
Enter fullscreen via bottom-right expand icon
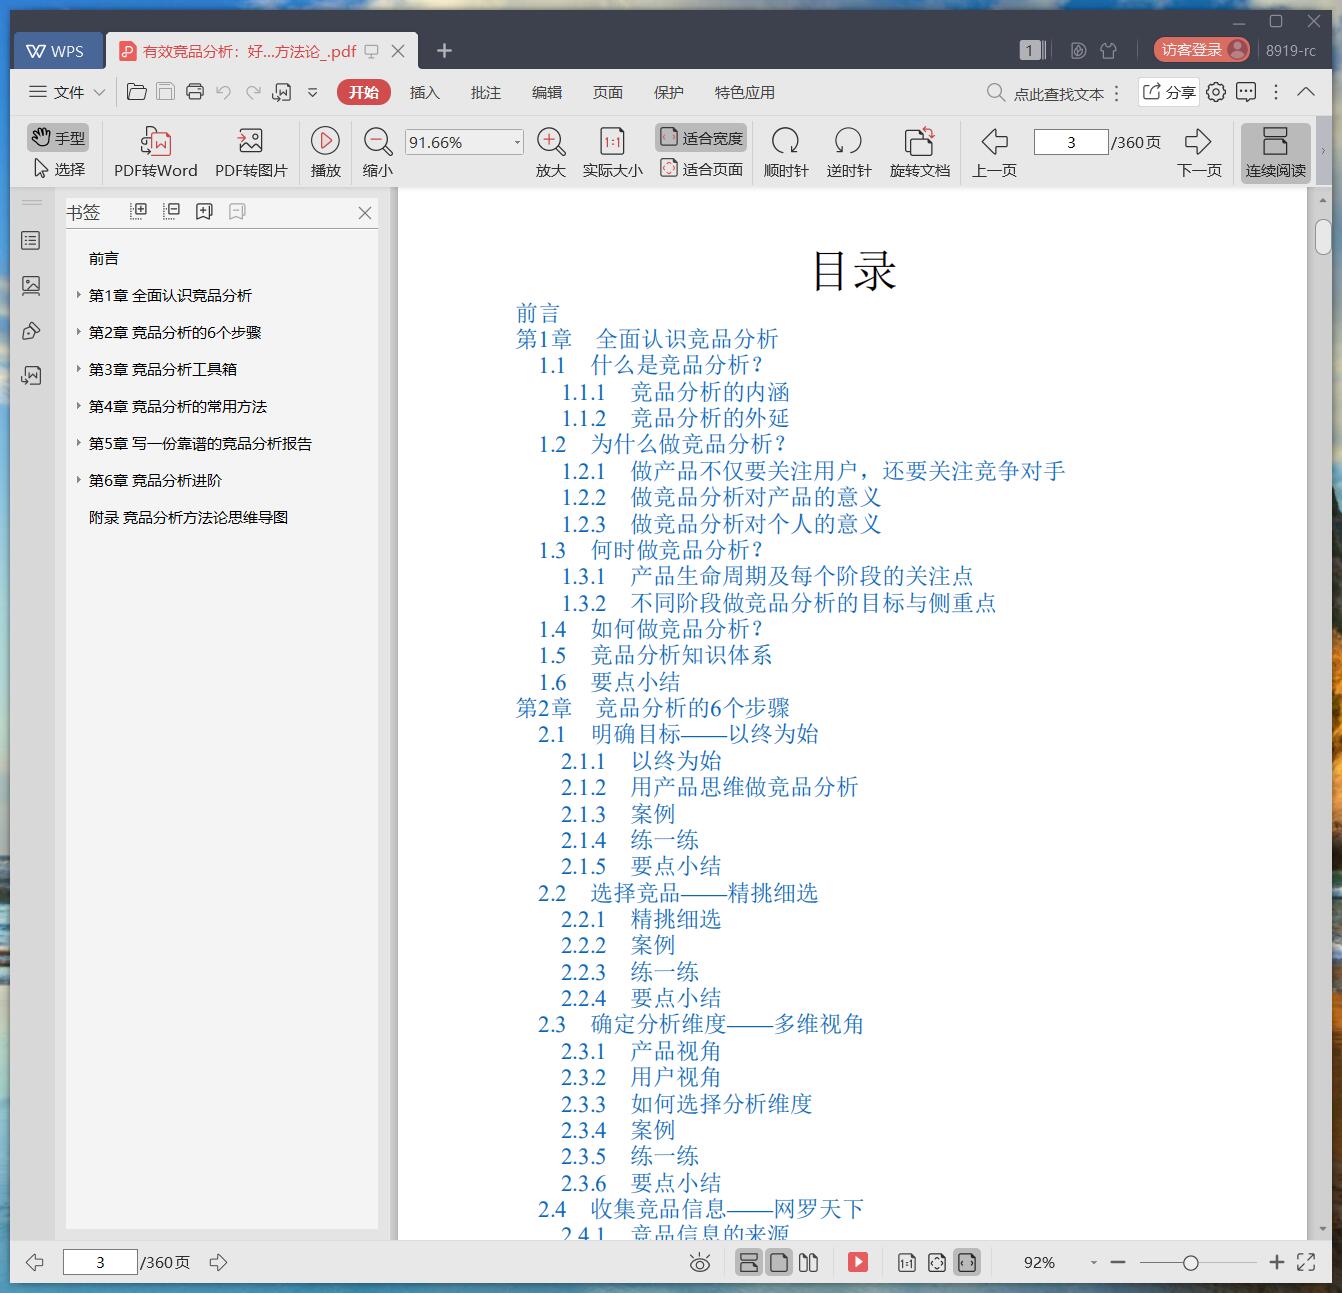tap(1306, 1262)
